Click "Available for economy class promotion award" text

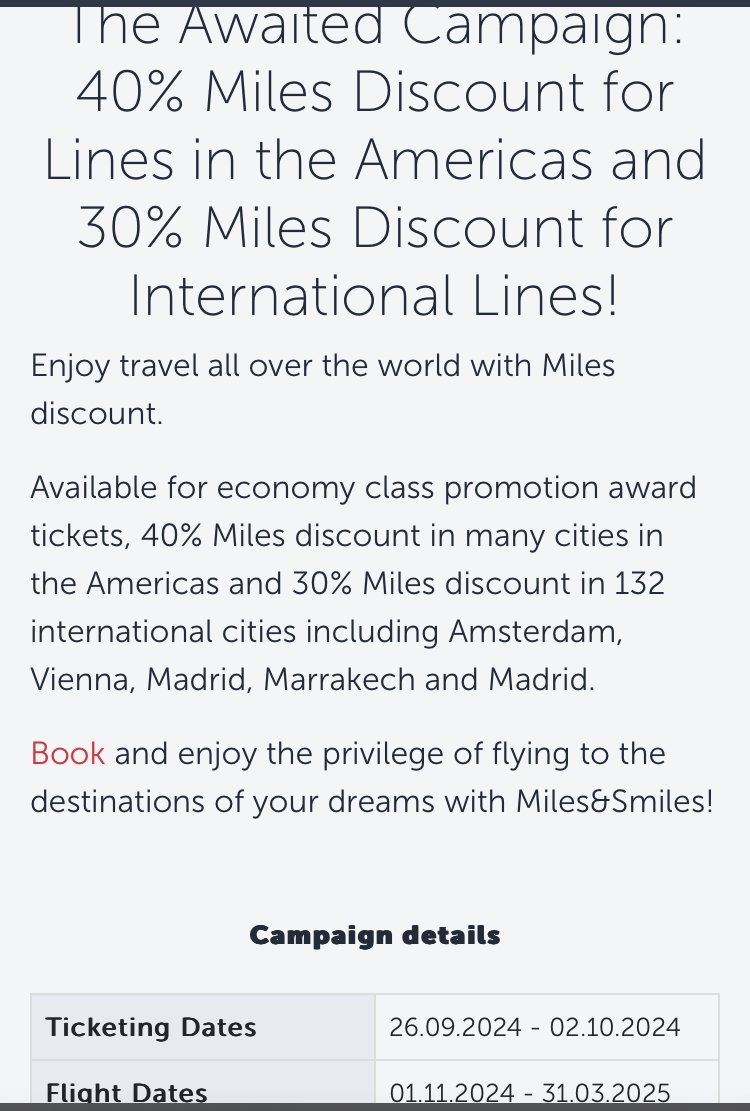pyautogui.click(x=364, y=488)
